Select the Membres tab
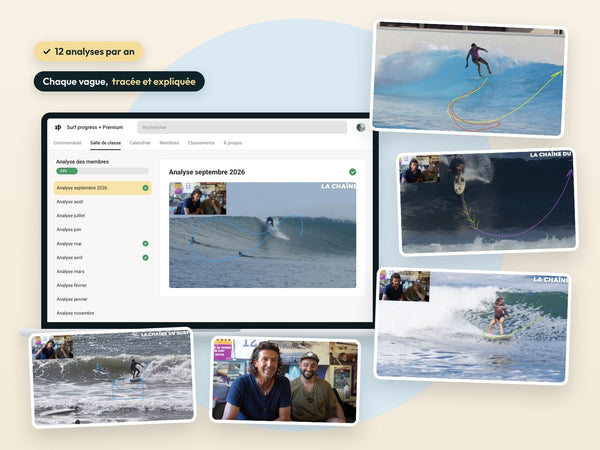This screenshot has height=450, width=600. coord(169,143)
